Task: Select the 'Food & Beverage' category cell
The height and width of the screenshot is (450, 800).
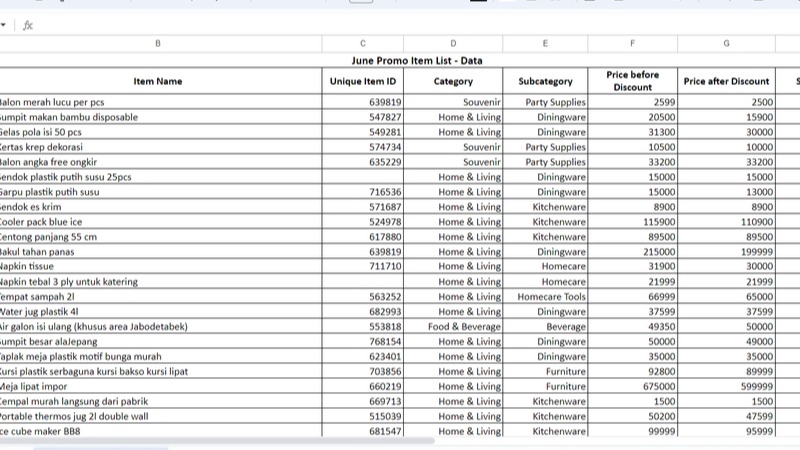Action: pos(453,327)
